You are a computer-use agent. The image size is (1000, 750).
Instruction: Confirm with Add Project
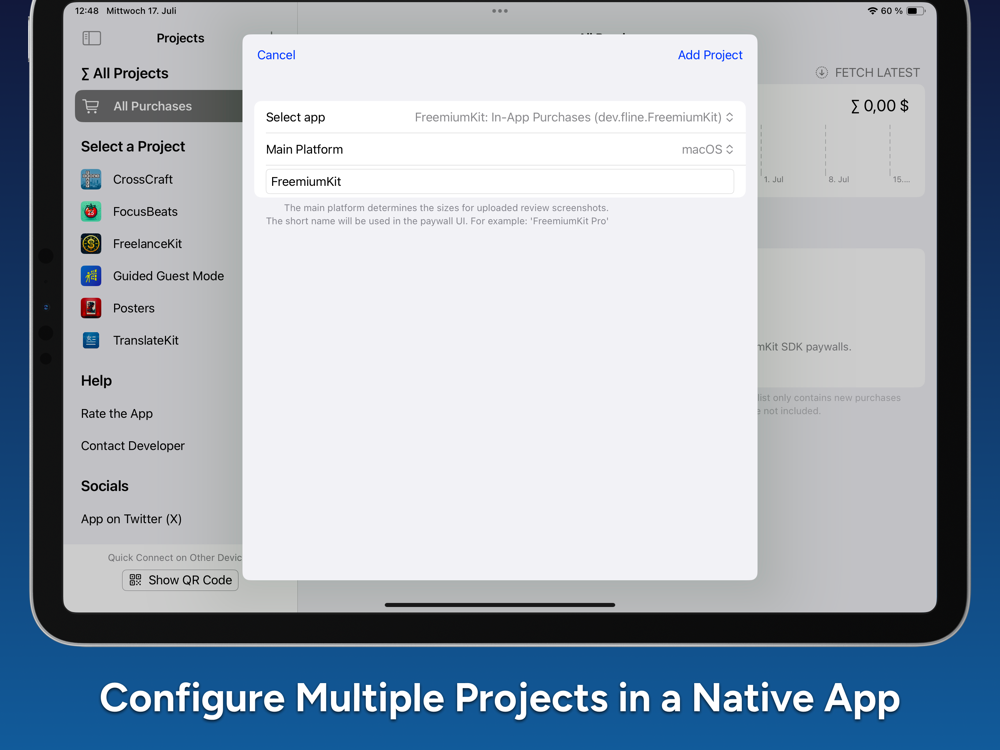click(710, 55)
